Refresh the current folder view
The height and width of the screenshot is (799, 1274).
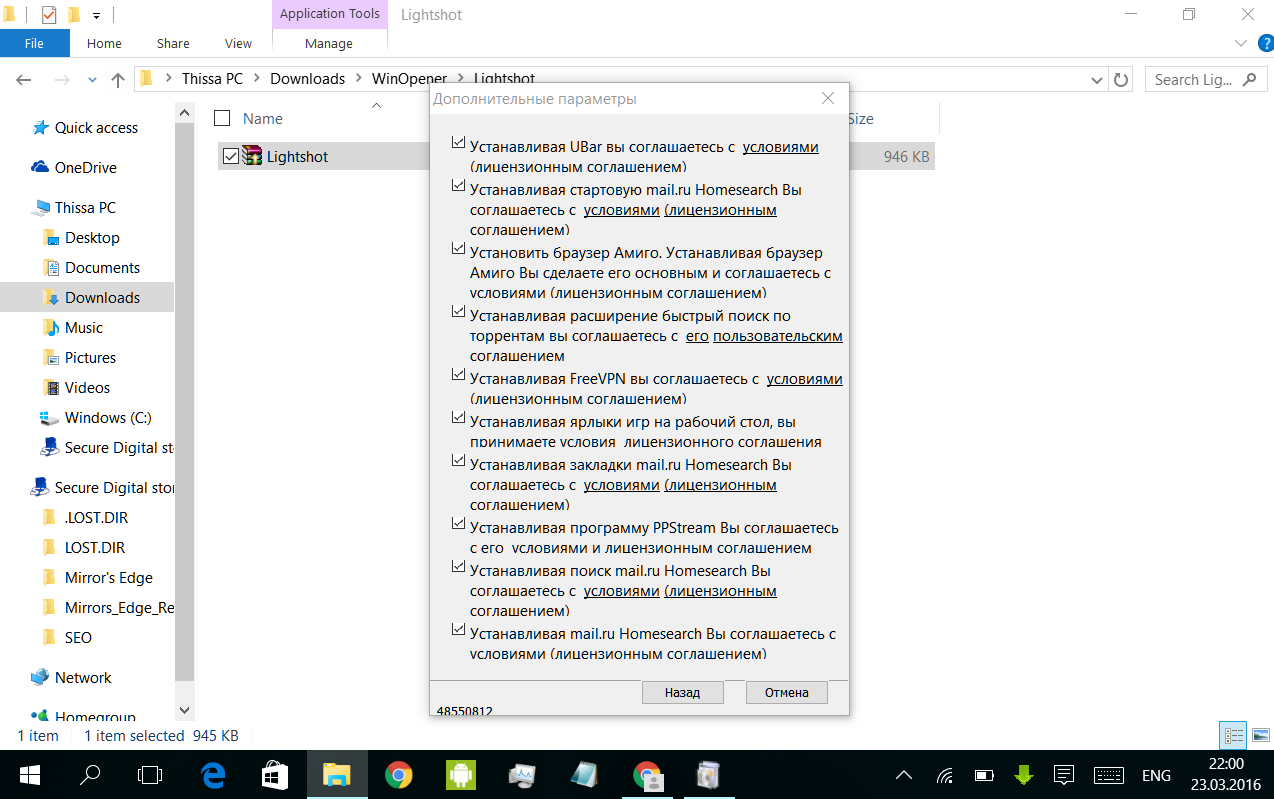pyautogui.click(x=1121, y=80)
